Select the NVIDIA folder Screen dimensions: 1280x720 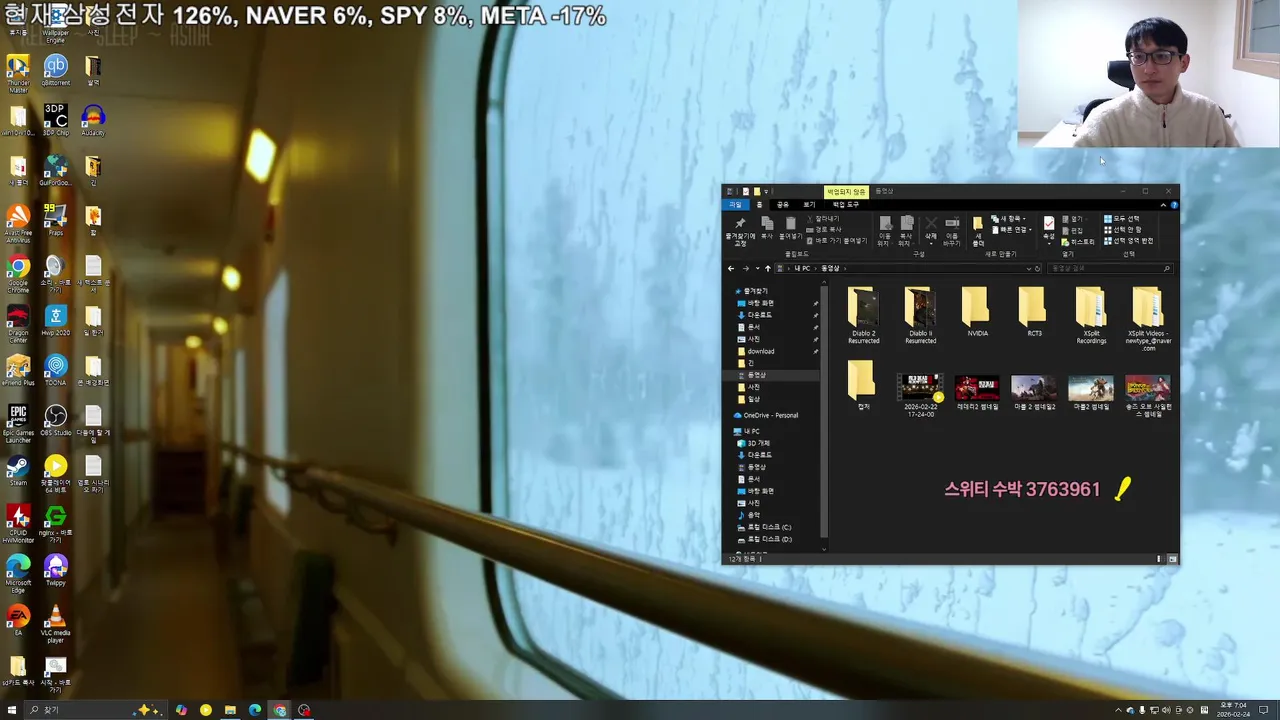pyautogui.click(x=977, y=312)
